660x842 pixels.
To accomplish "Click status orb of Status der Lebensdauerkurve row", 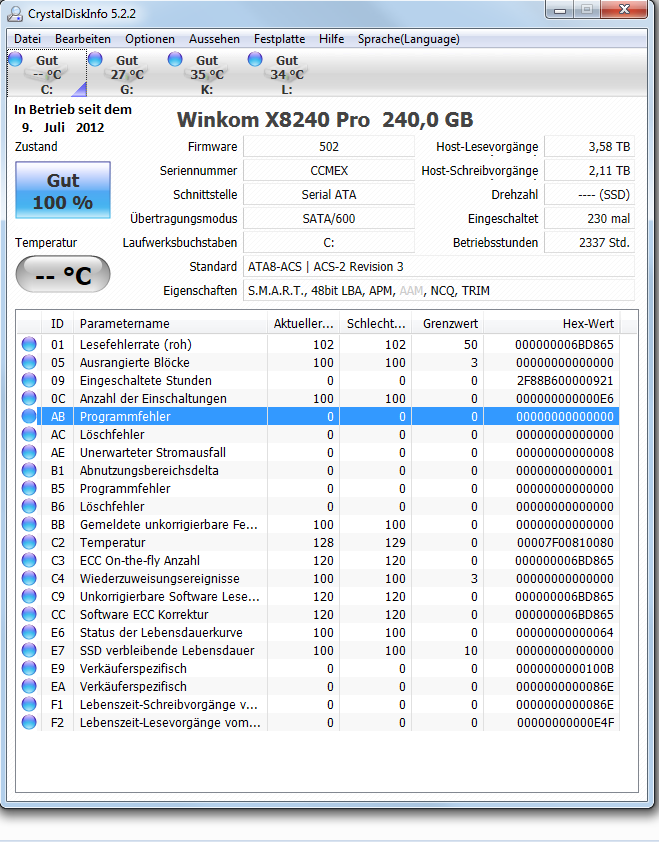I will (29, 632).
